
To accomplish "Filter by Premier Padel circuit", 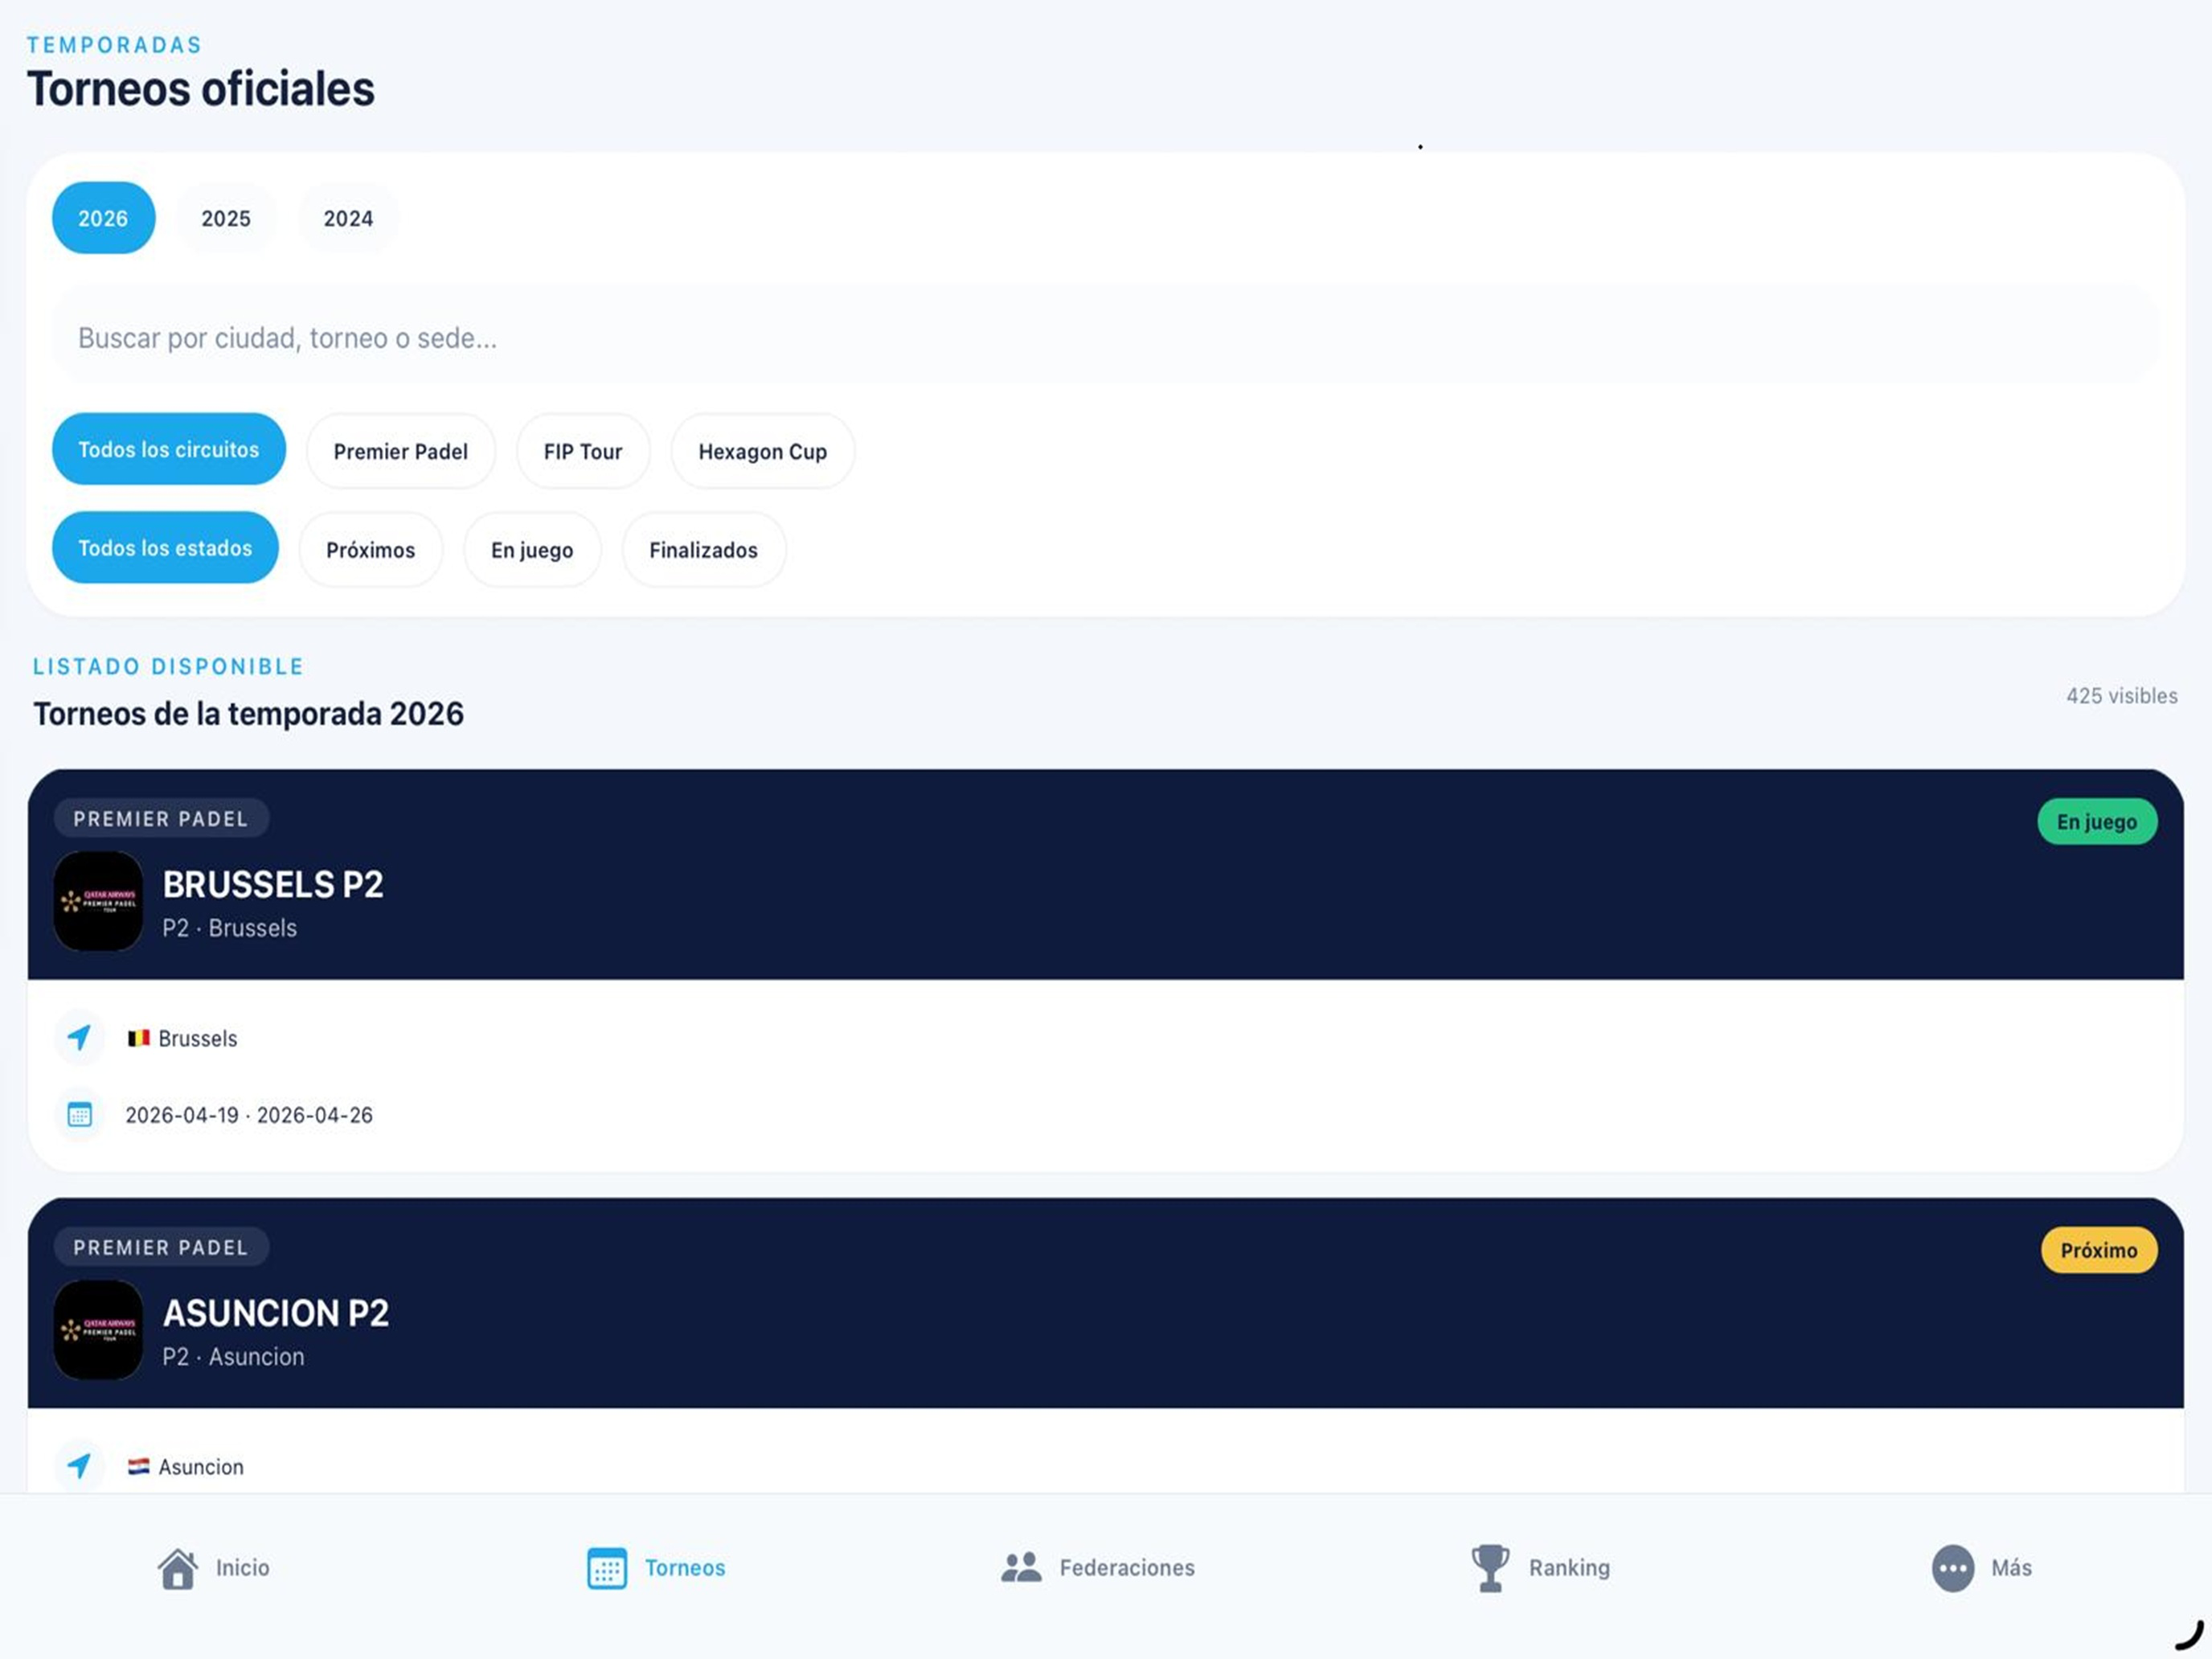I will pos(401,451).
